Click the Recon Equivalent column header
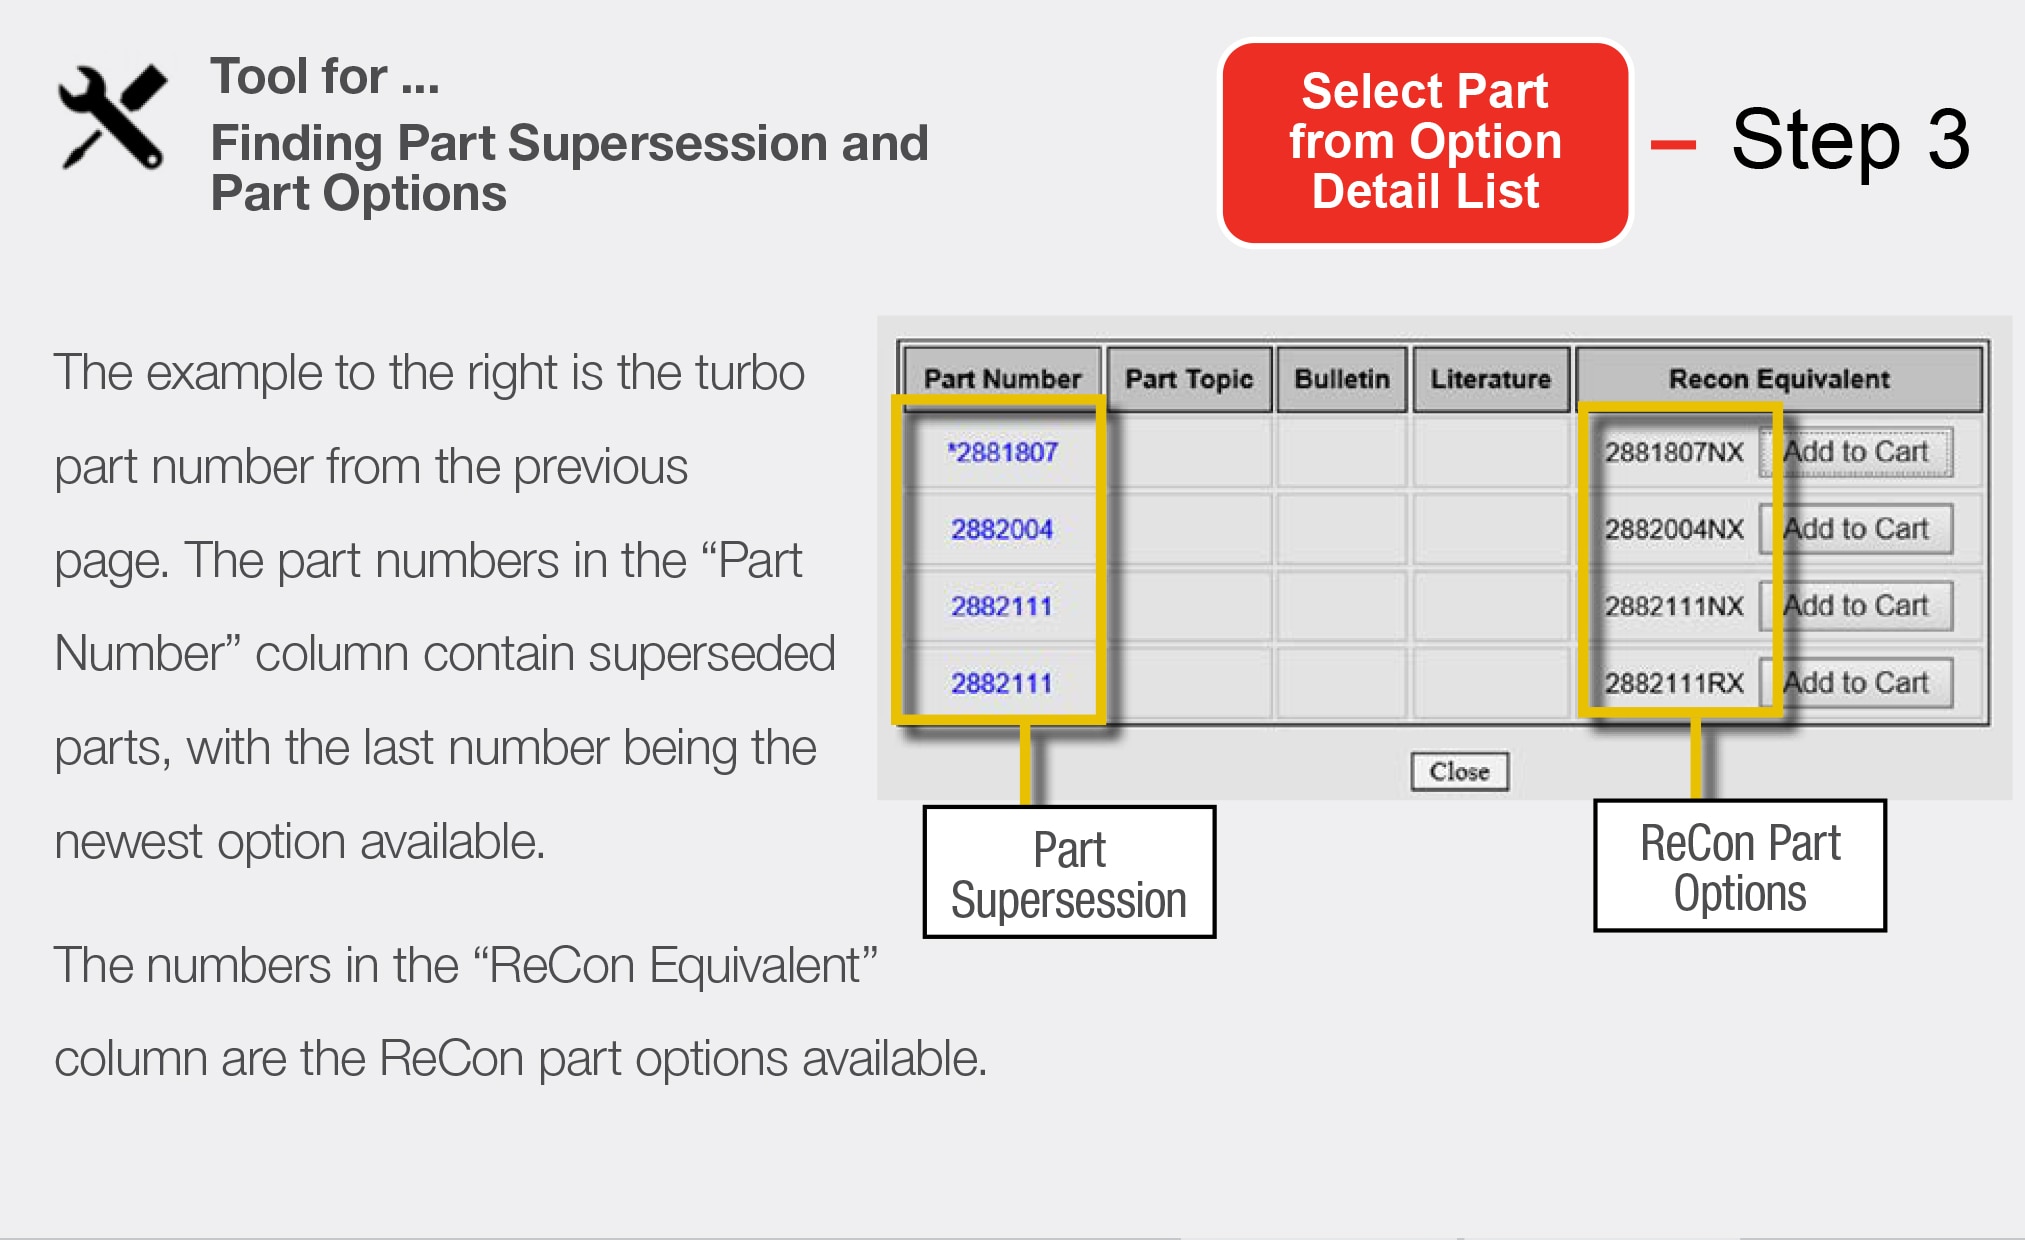The width and height of the screenshot is (2025, 1240). (1779, 379)
